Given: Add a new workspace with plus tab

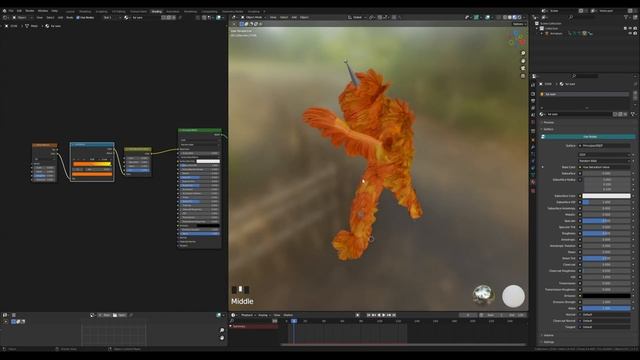Looking at the screenshot, I should click(x=264, y=11).
